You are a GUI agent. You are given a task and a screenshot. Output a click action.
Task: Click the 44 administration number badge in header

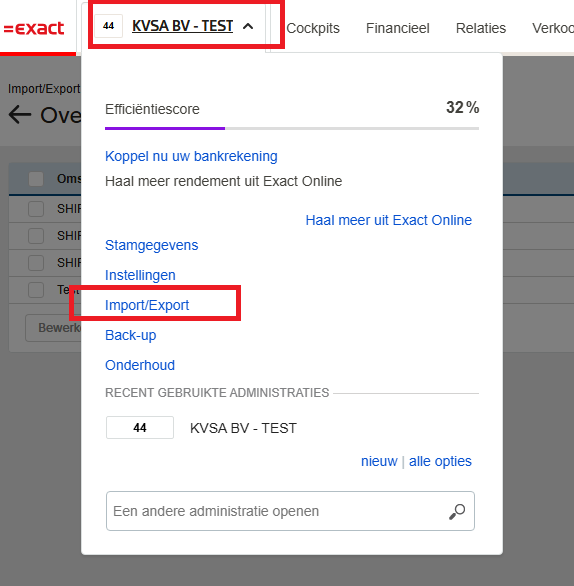108,26
